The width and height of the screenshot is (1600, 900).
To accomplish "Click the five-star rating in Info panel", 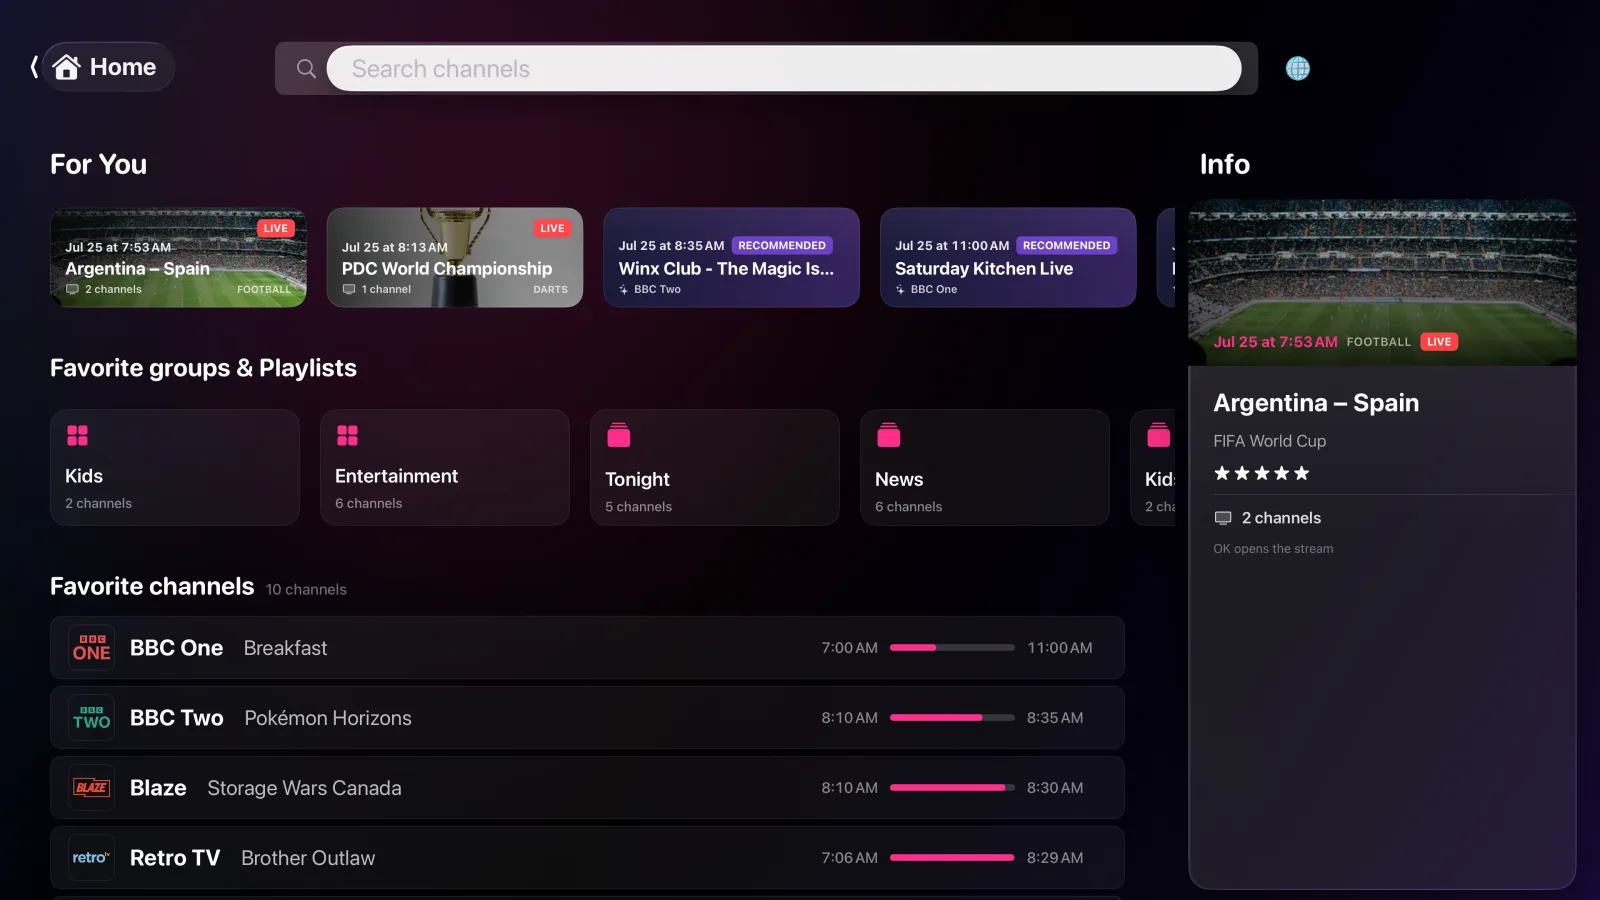I will 1262,473.
